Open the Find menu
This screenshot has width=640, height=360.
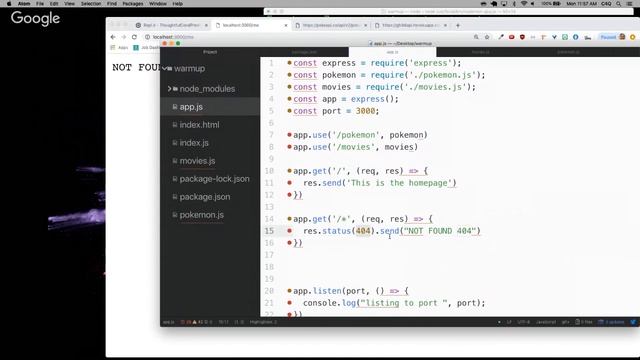pyautogui.click(x=112, y=4)
